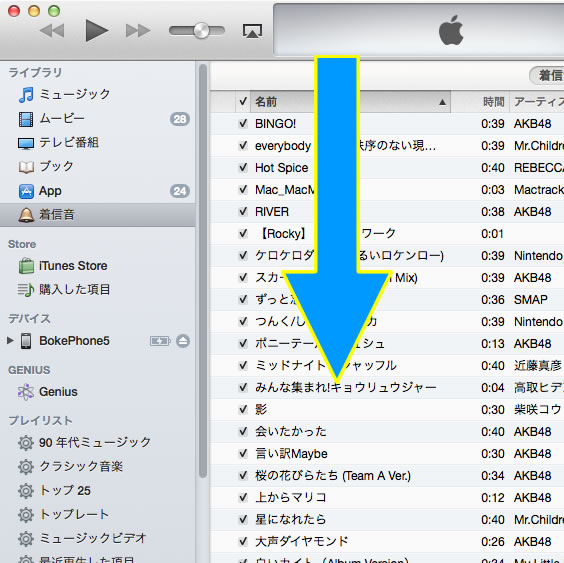Screen dimensions: 564x563
Task: Eject BokePhone5 device
Action: (183, 341)
